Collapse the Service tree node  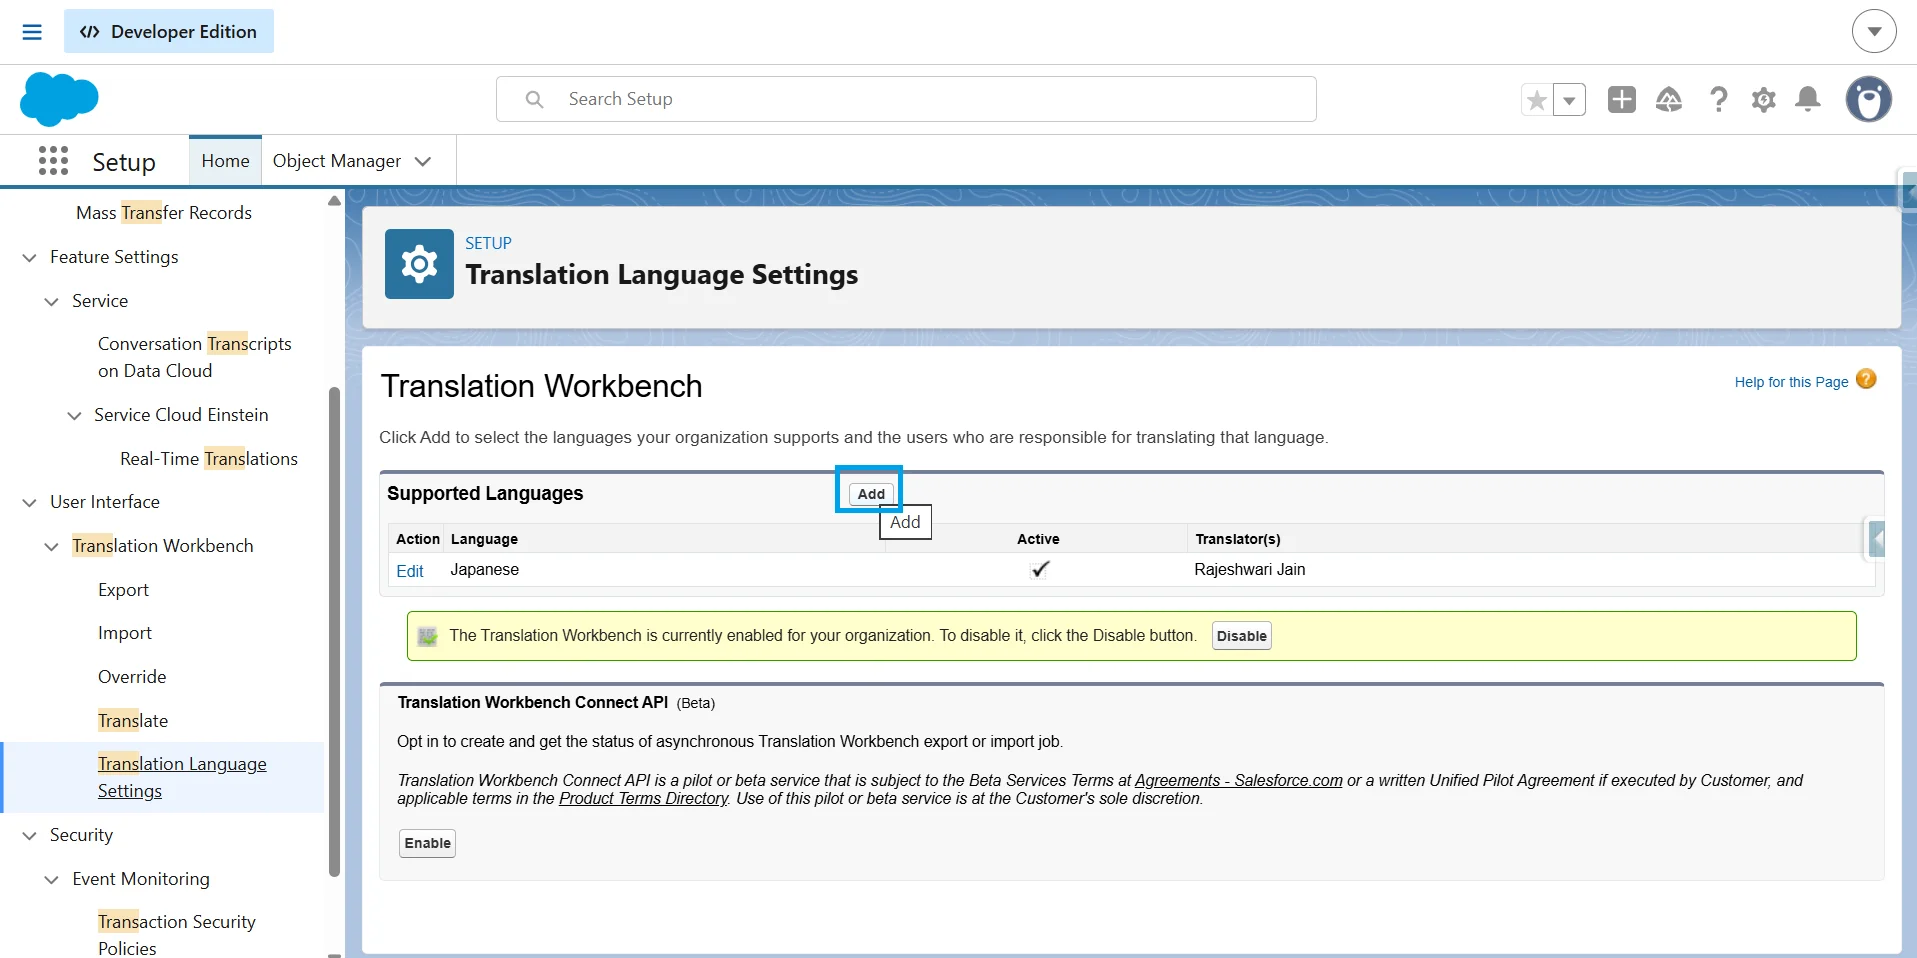pyautogui.click(x=51, y=301)
